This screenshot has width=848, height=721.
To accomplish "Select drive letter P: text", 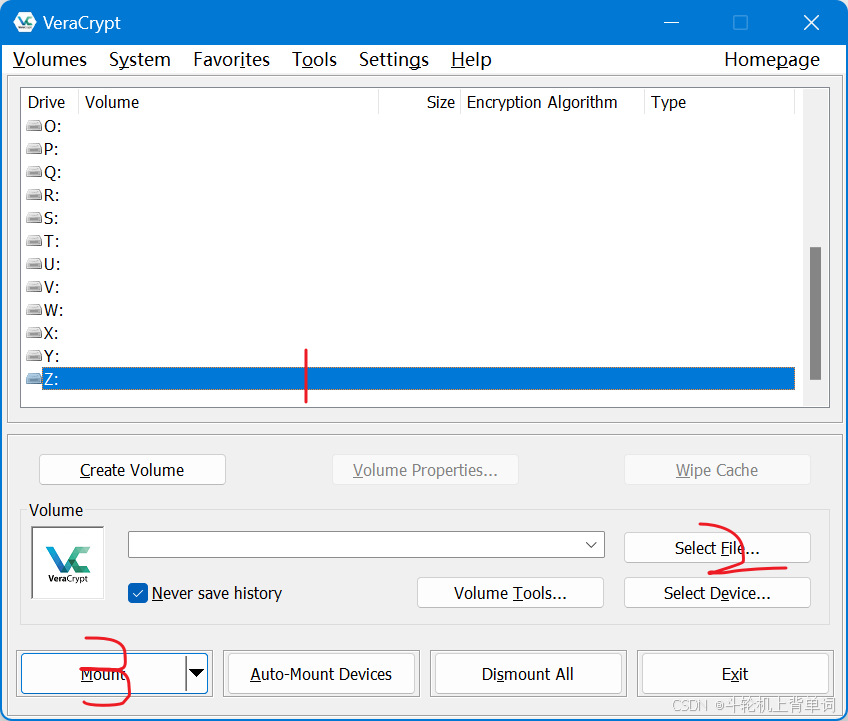I will pyautogui.click(x=51, y=149).
